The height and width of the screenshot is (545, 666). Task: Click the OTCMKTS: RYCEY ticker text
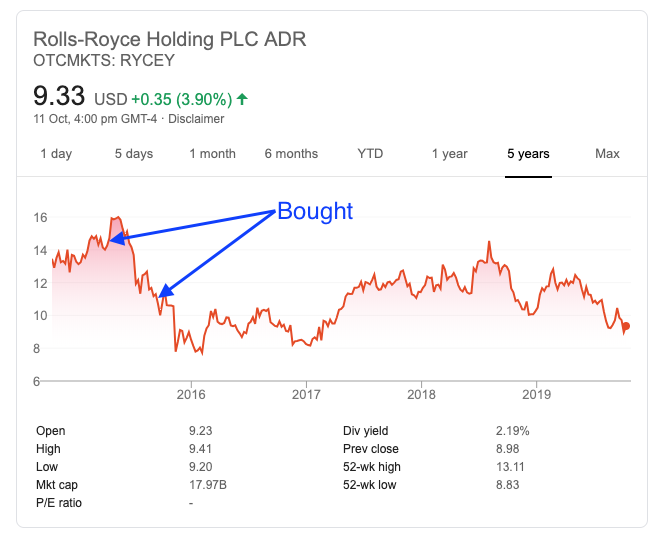[x=104, y=60]
